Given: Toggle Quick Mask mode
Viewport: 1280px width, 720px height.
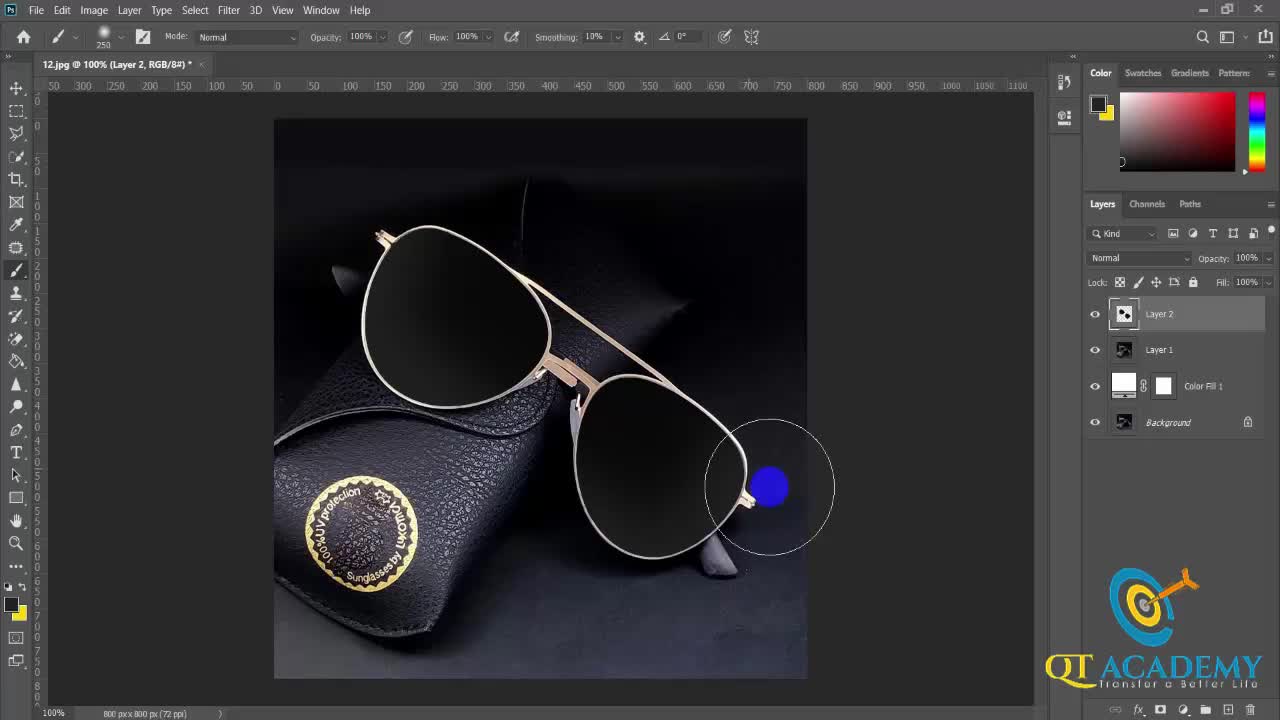Looking at the screenshot, I should 16,638.
